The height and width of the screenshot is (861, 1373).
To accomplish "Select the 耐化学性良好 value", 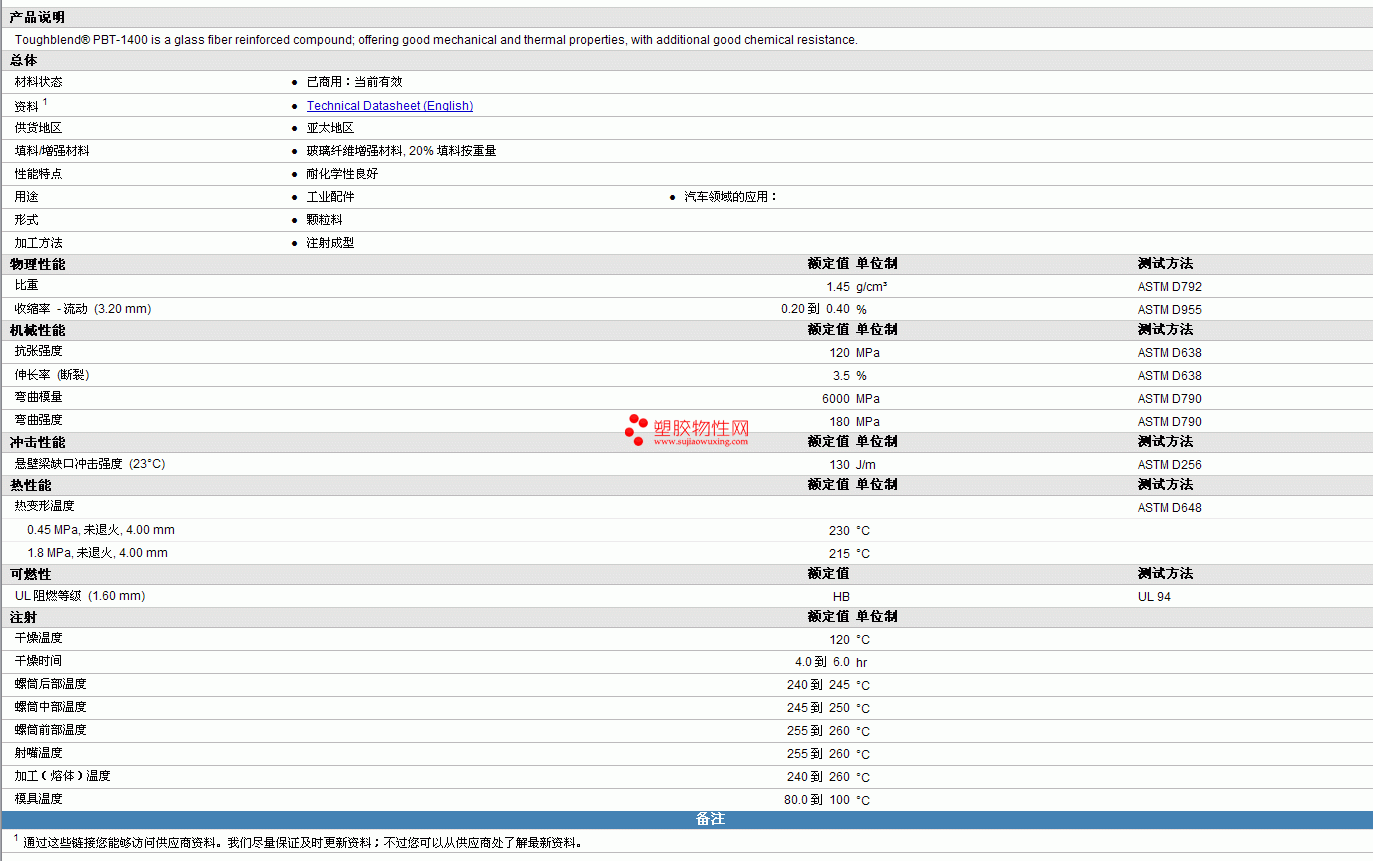I will (x=342, y=174).
